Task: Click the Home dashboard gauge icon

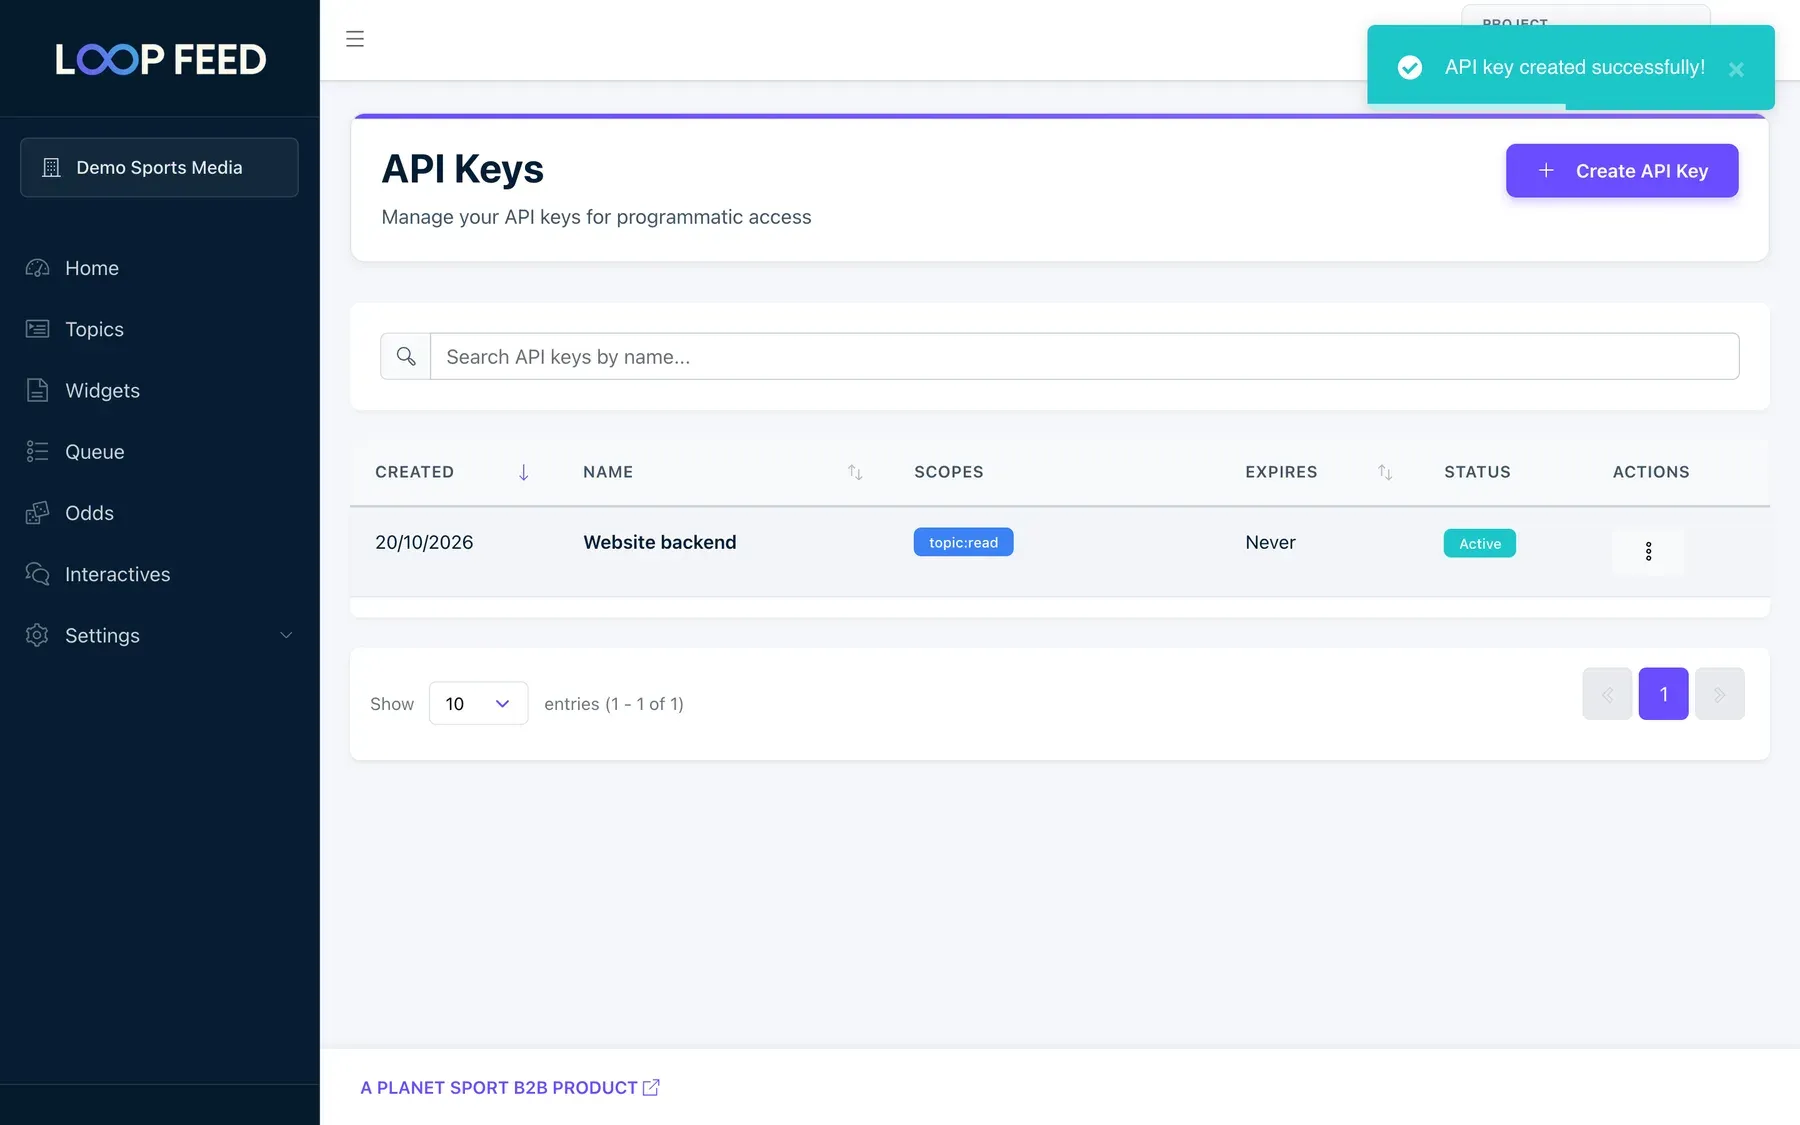Action: click(37, 268)
